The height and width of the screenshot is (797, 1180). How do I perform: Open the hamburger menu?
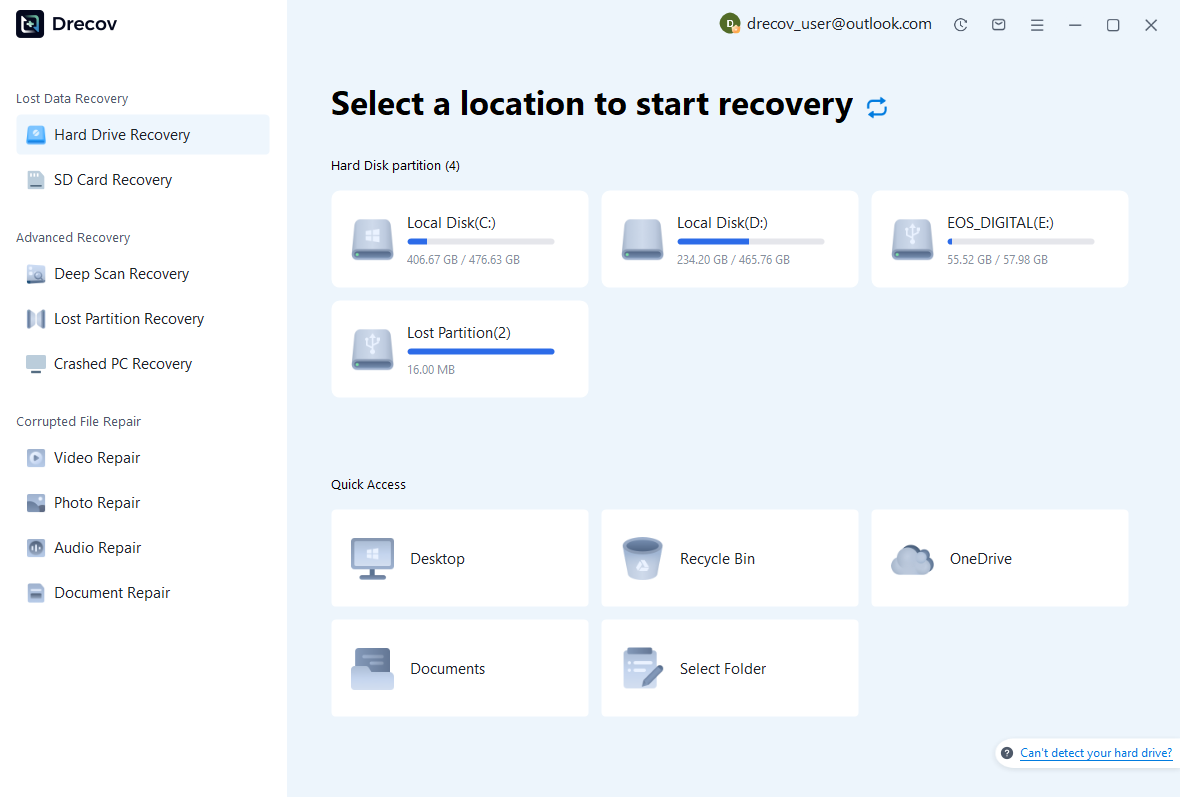pos(1037,24)
